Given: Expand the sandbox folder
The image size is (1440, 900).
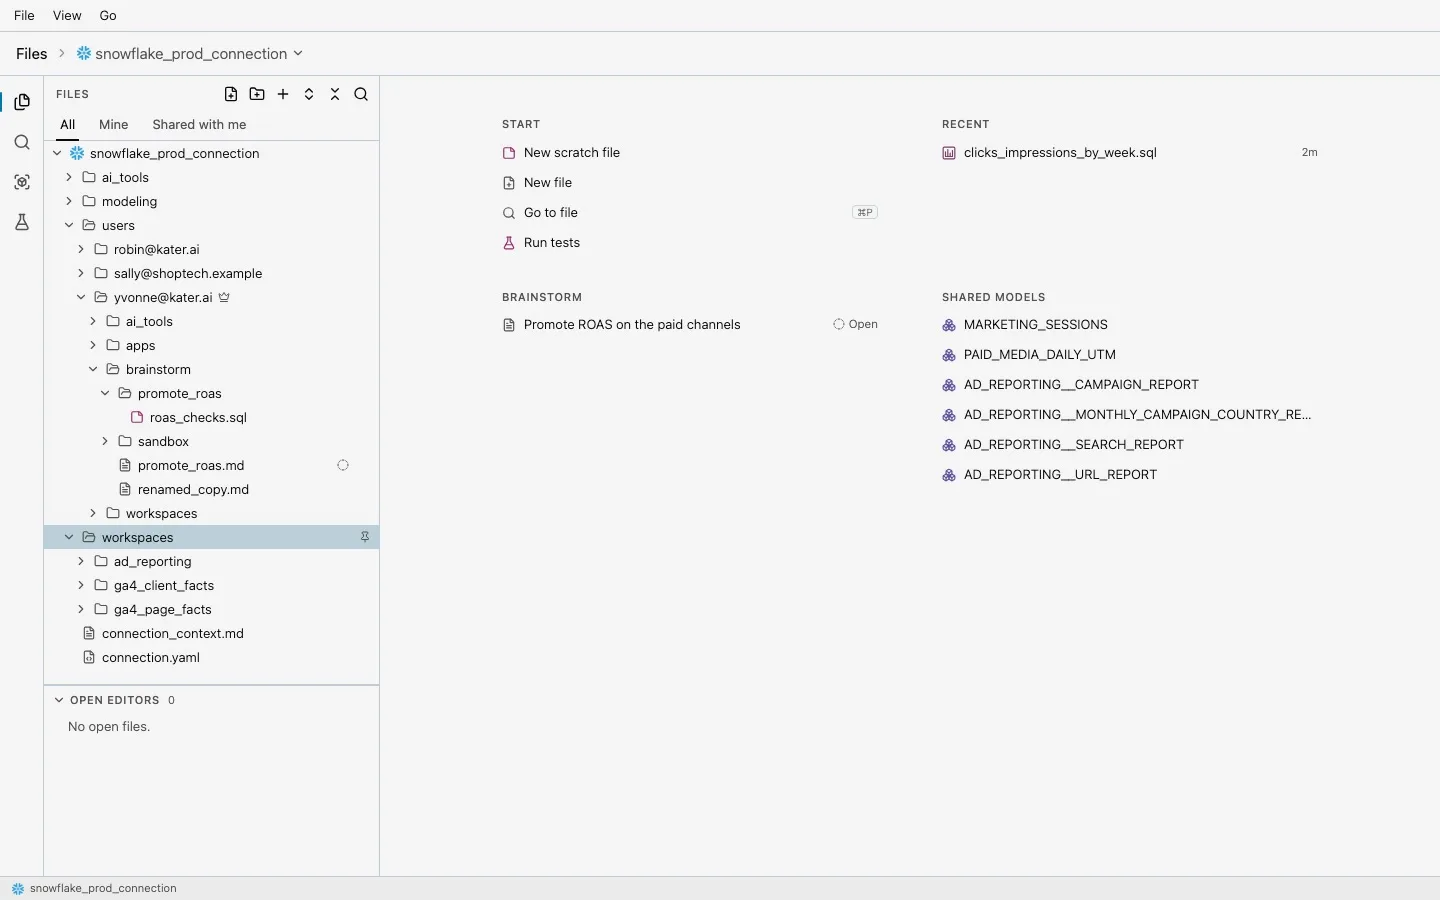Looking at the screenshot, I should (105, 441).
